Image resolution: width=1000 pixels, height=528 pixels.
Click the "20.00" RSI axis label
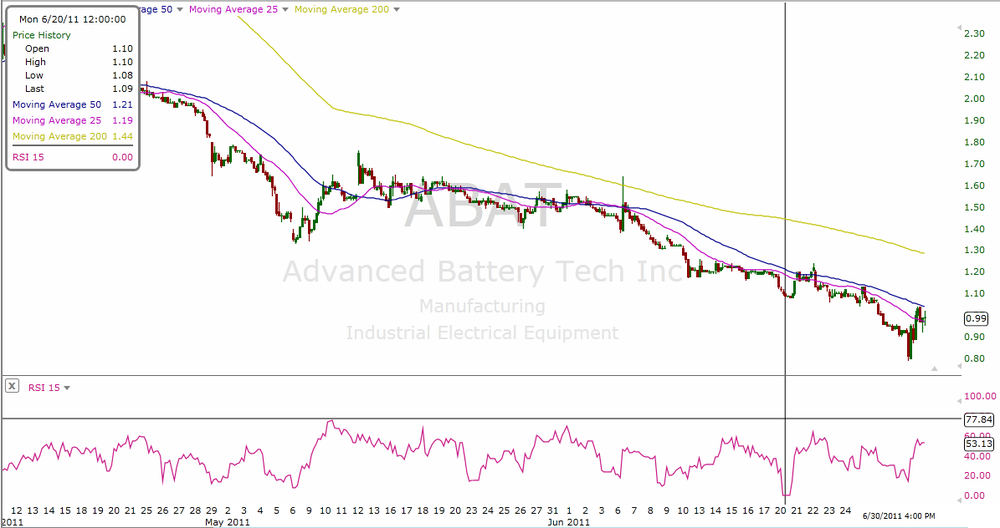pos(977,476)
